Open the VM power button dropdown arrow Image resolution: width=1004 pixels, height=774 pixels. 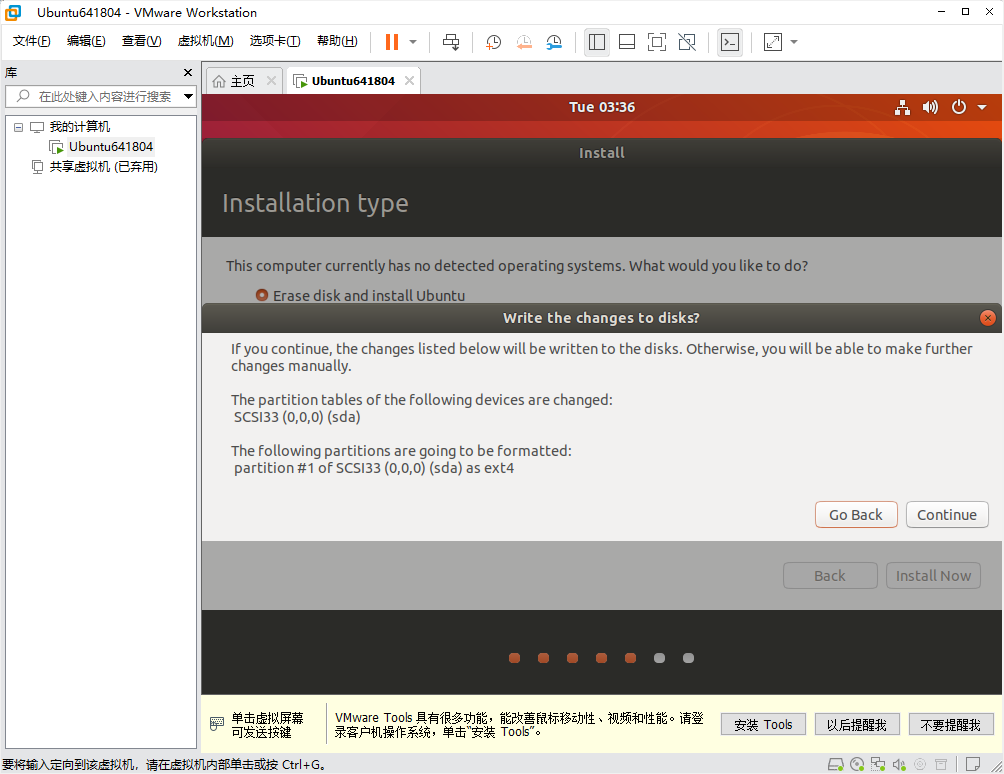click(981, 107)
